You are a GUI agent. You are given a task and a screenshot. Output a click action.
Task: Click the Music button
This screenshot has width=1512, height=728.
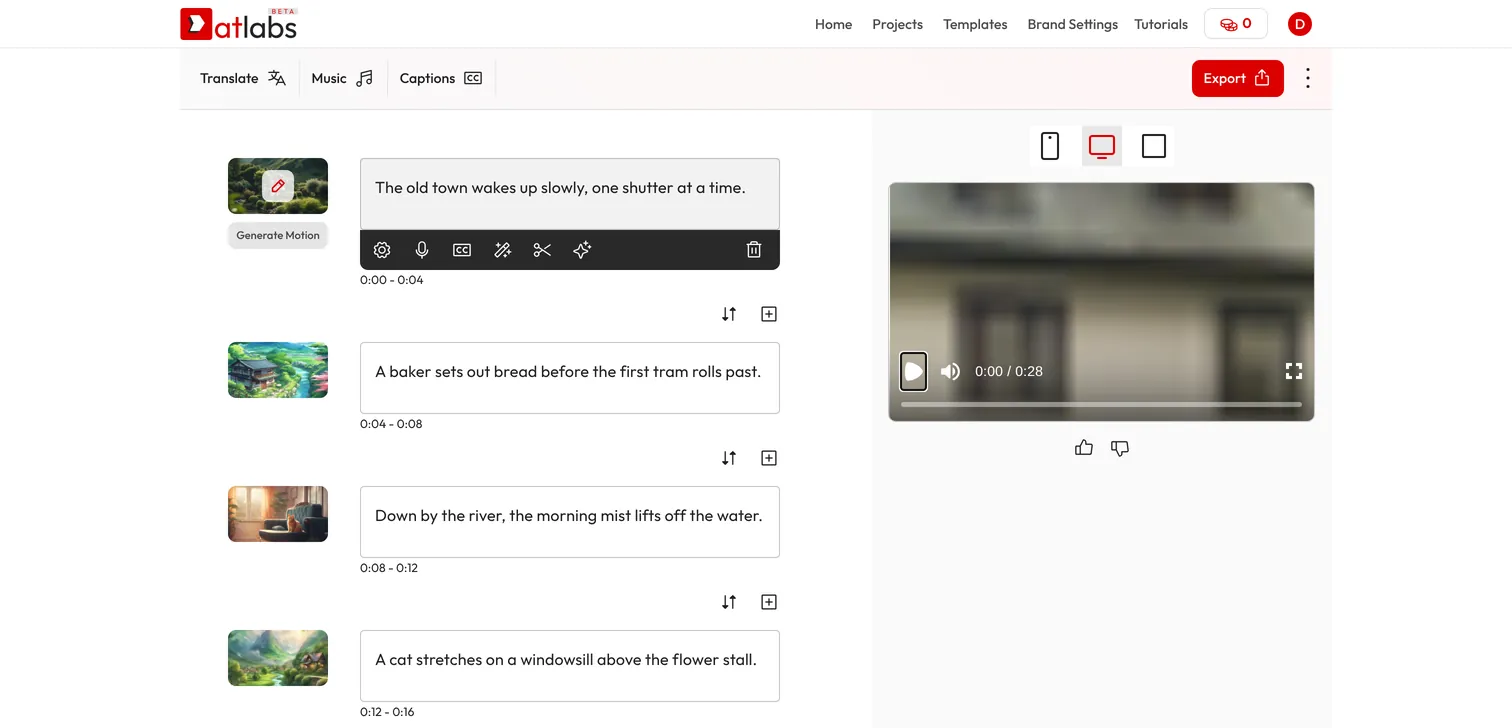pyautogui.click(x=342, y=78)
